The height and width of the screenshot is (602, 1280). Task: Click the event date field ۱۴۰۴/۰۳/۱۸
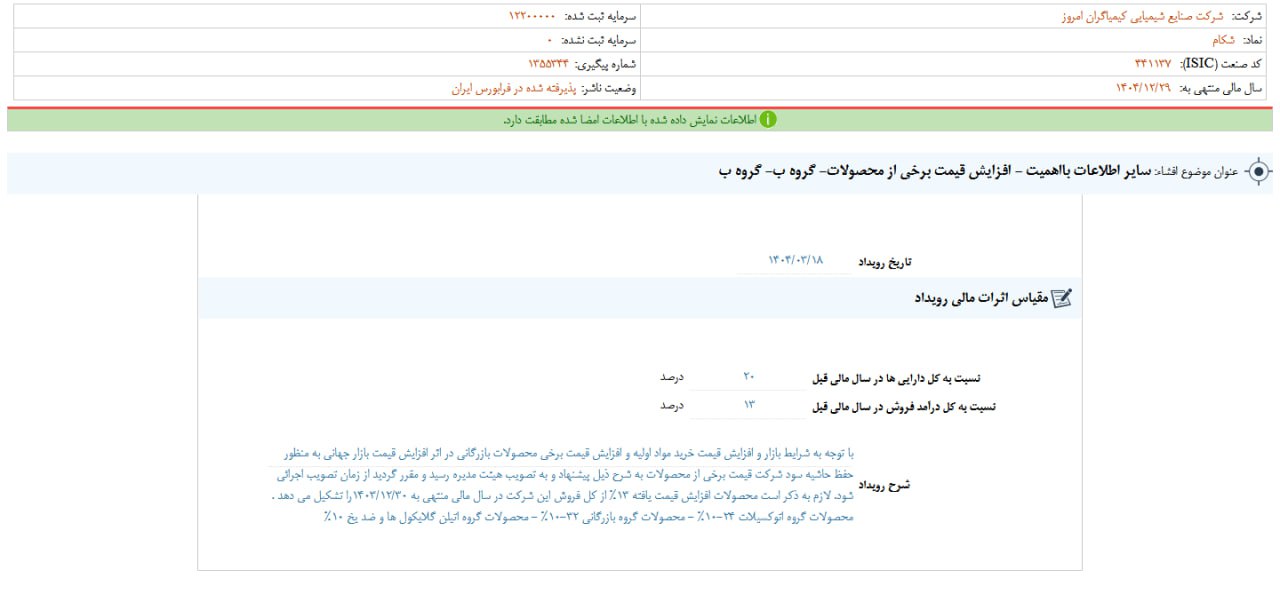[795, 261]
